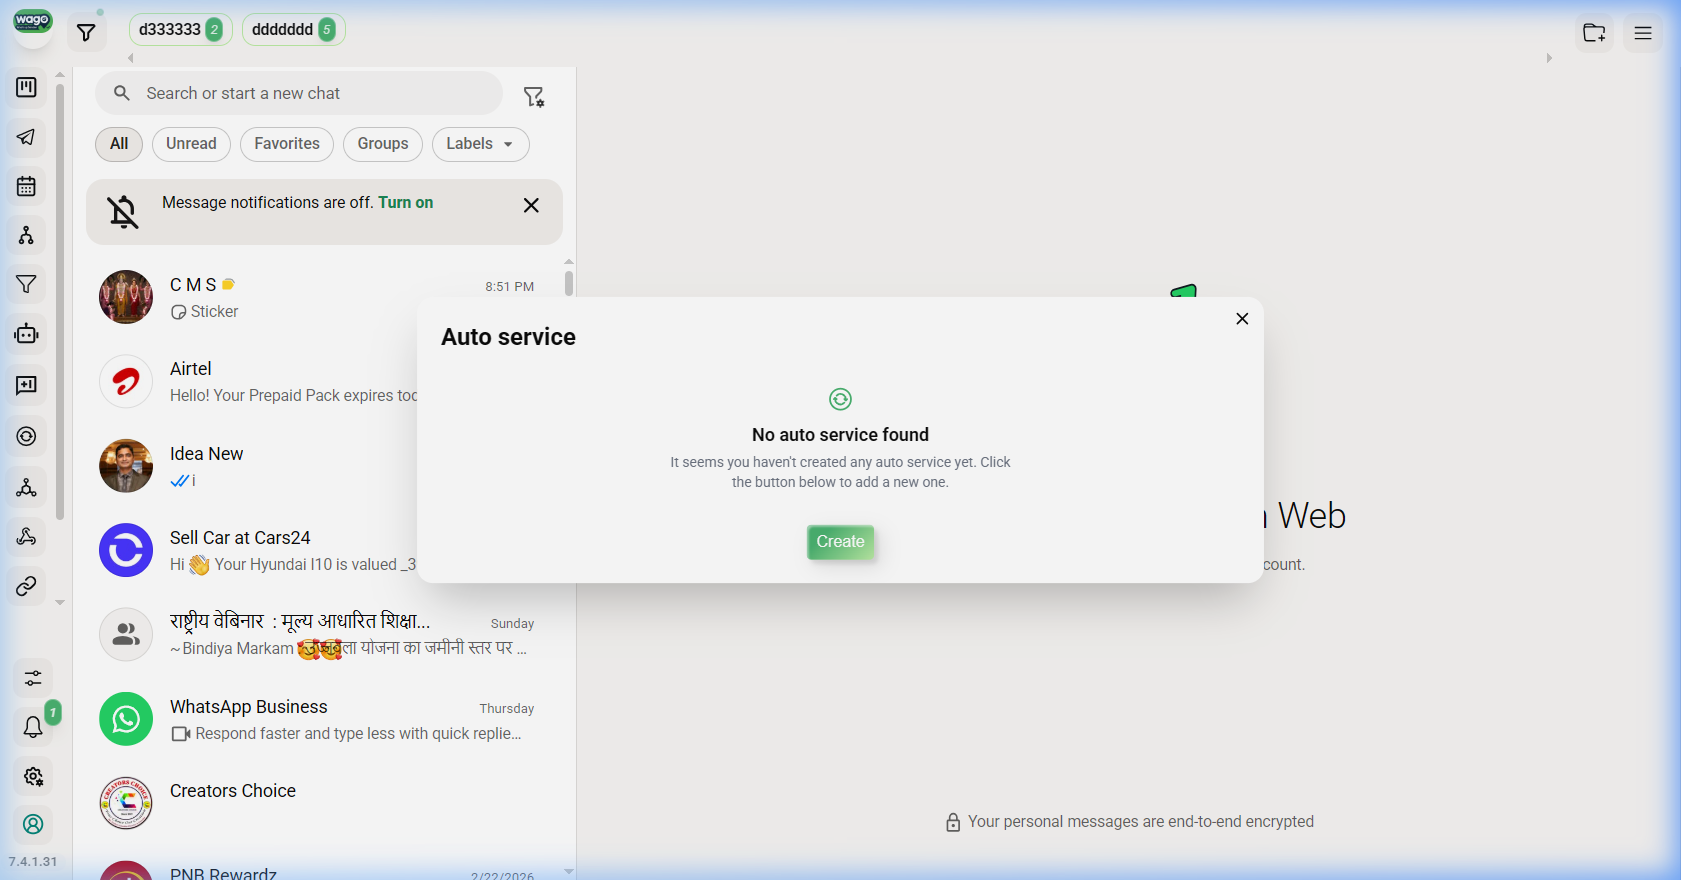The height and width of the screenshot is (880, 1681).
Task: Open the auto service sidebar icon
Action: 27,436
